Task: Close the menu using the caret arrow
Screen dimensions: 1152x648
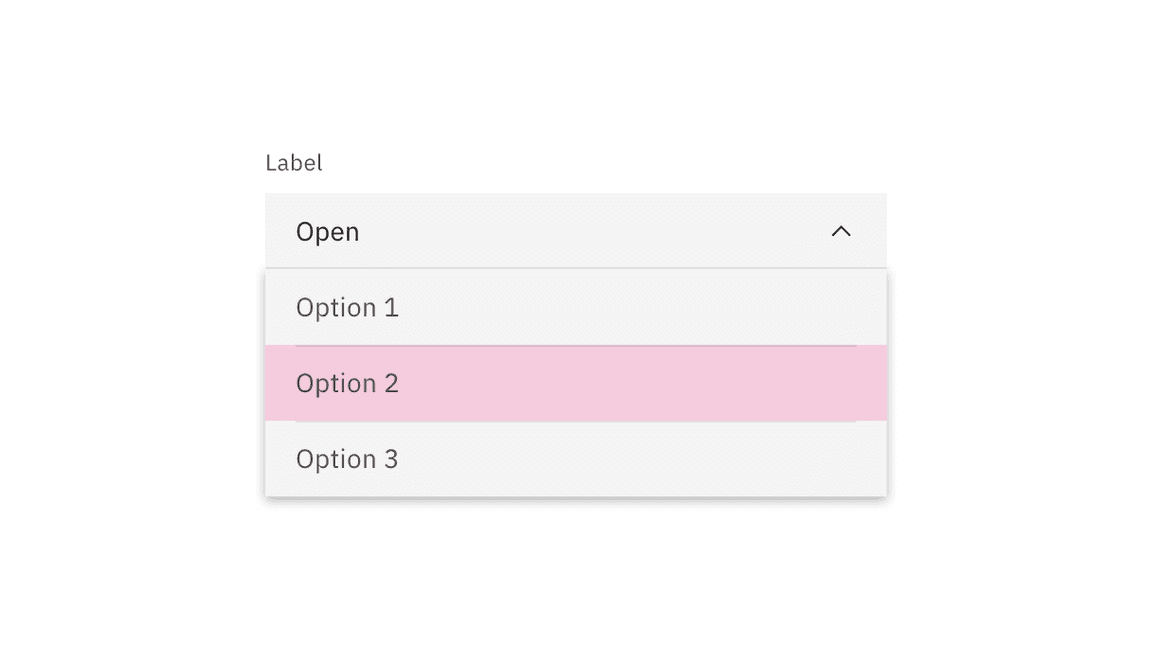Action: tap(841, 232)
